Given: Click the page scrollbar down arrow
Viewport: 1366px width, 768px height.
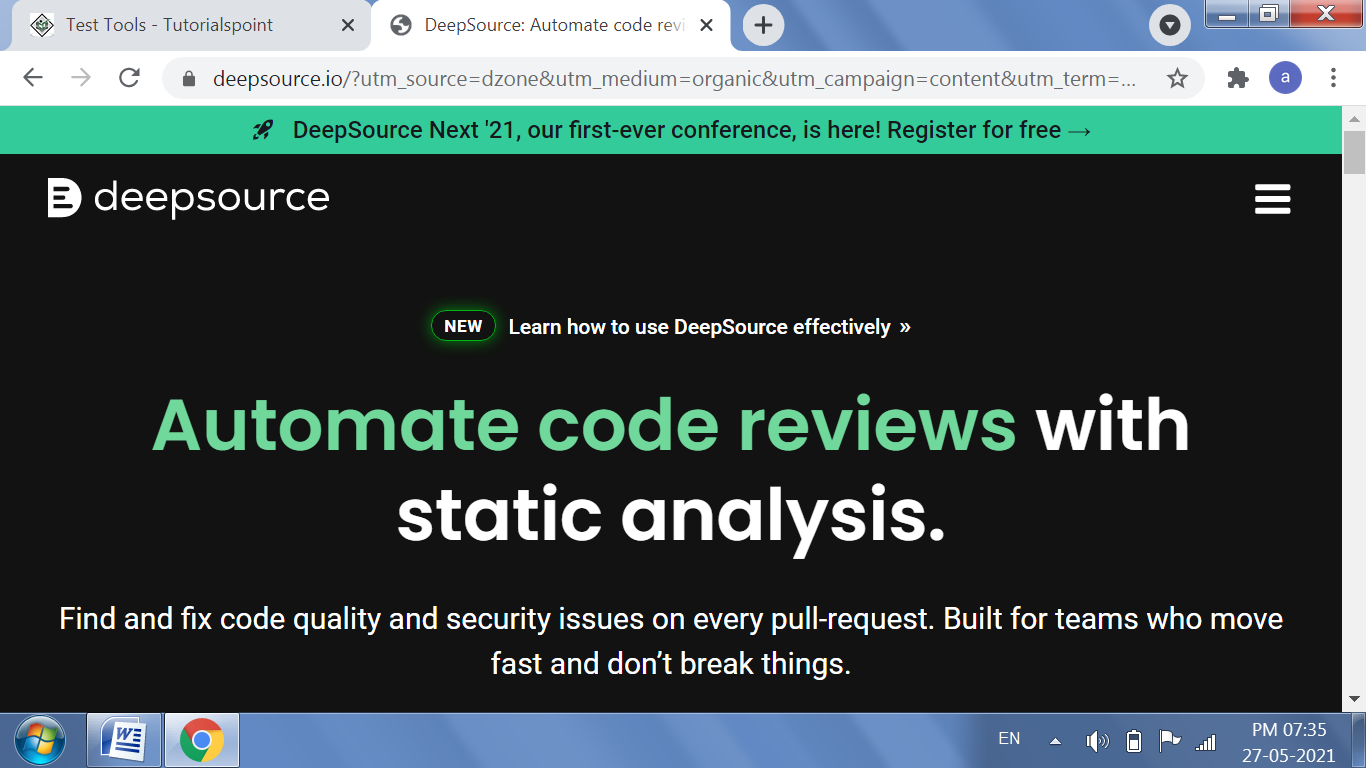Looking at the screenshot, I should click(x=1354, y=699).
